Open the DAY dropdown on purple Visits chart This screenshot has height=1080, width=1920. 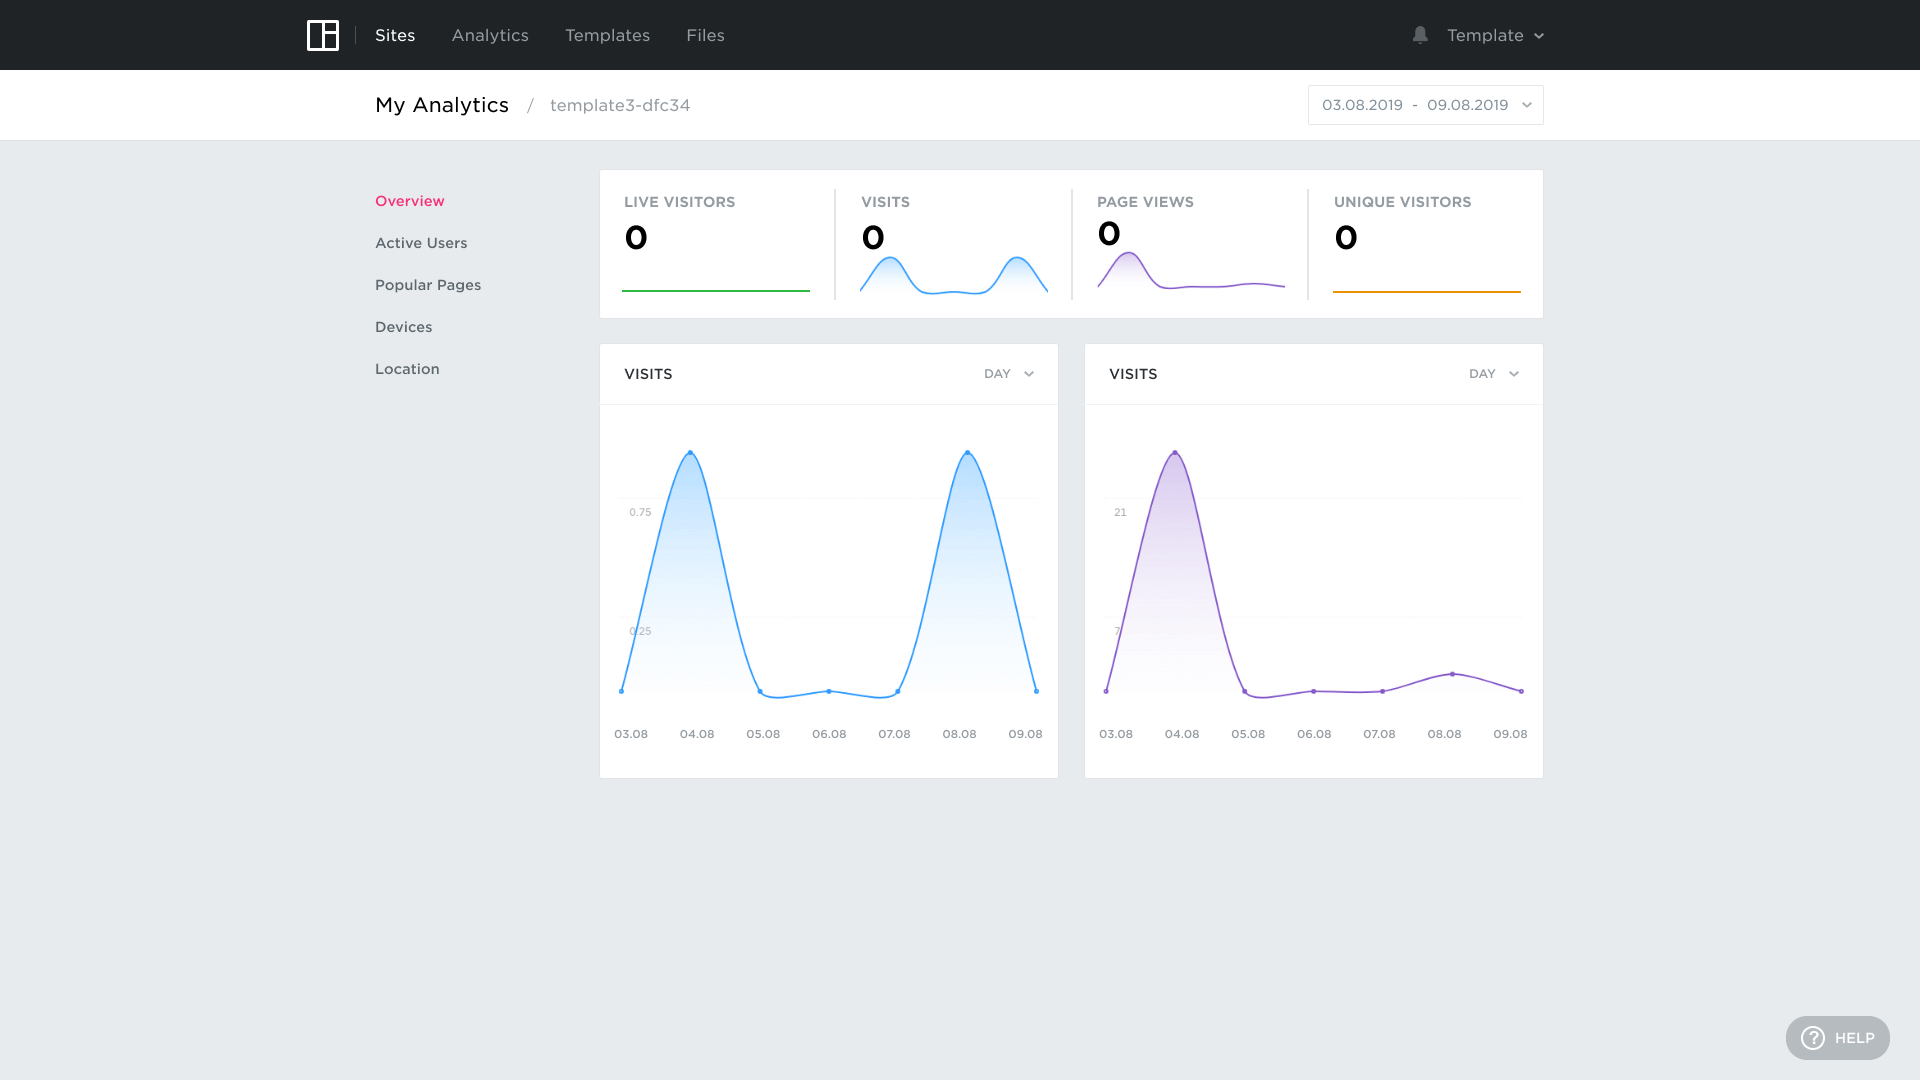pyautogui.click(x=1493, y=374)
